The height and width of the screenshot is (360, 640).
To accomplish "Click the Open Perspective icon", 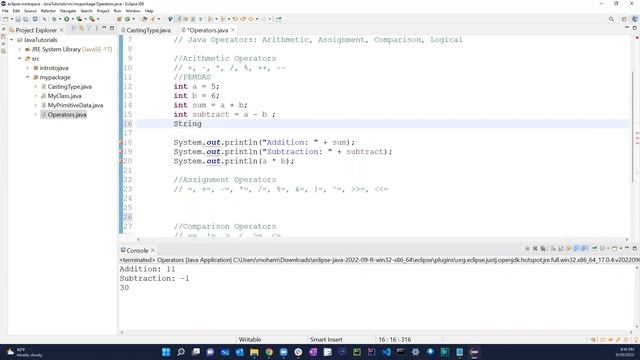I will pos(624,19).
